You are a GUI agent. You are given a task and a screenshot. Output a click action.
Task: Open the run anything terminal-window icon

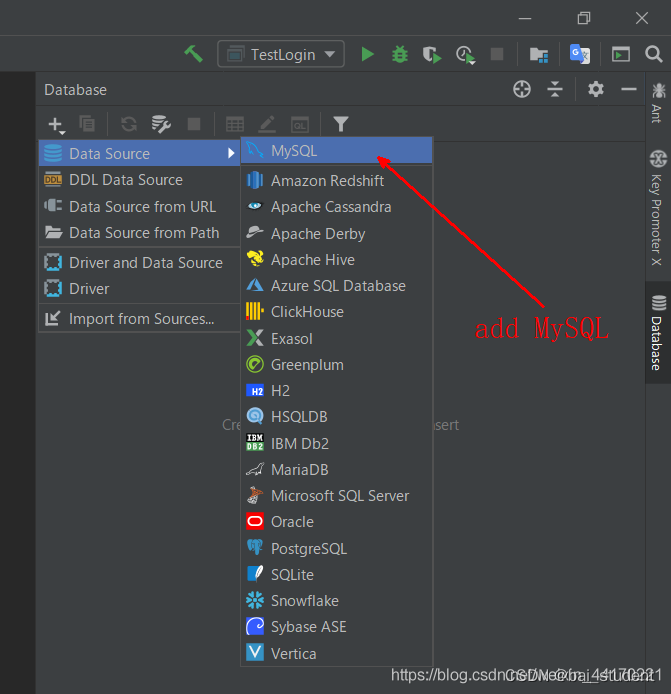[x=621, y=54]
